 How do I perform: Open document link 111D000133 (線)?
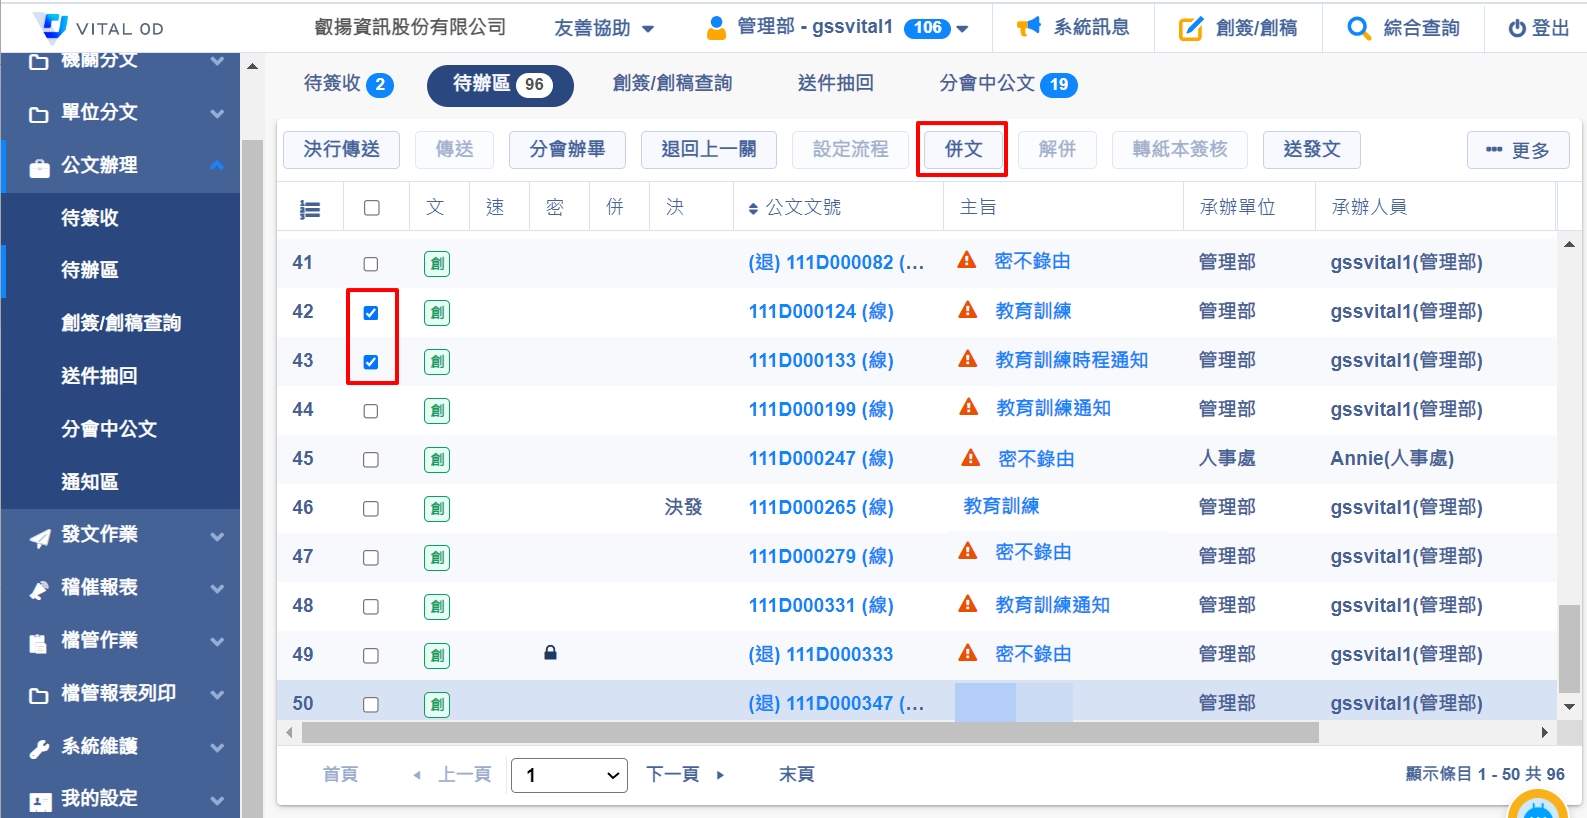coord(820,360)
